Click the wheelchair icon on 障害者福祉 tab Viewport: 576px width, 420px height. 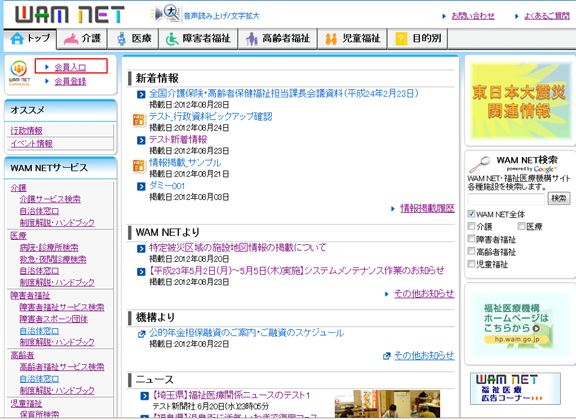point(172,39)
